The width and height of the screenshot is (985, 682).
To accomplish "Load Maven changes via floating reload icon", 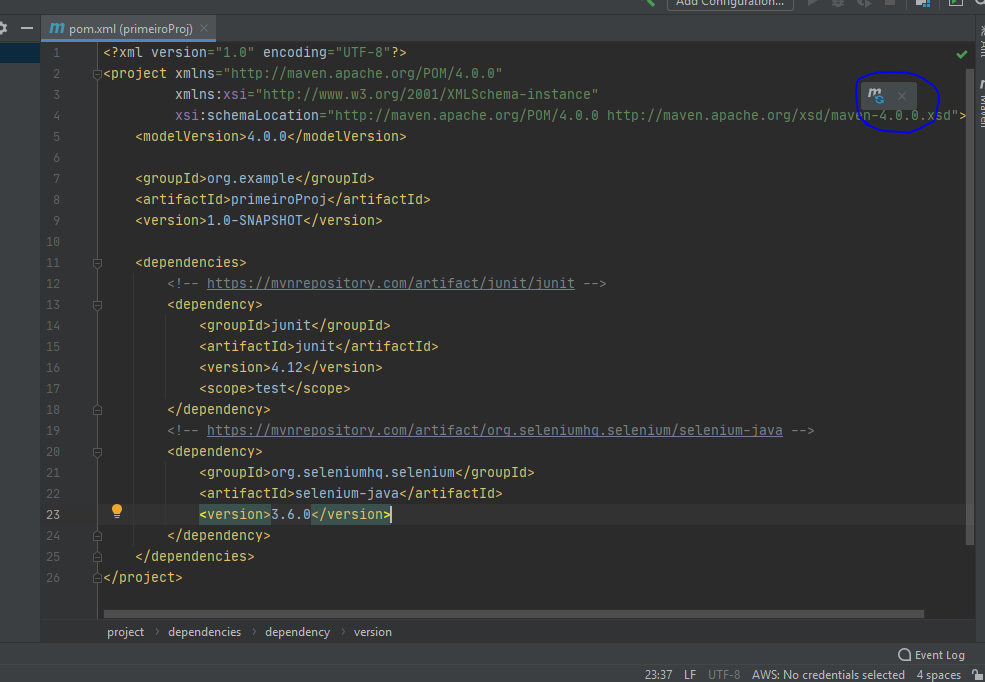I will point(873,95).
